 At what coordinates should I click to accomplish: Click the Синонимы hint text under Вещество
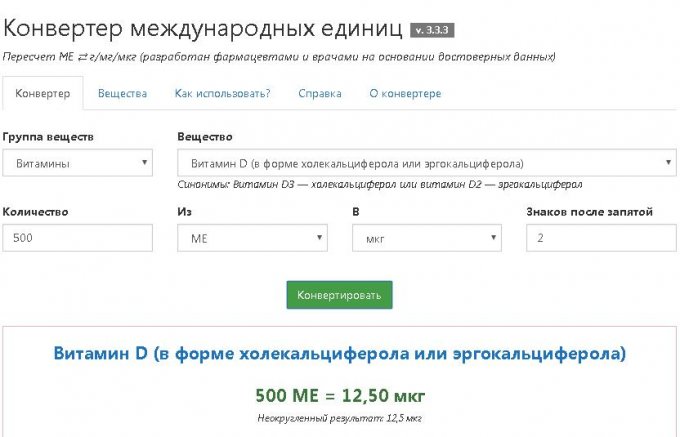coord(379,184)
